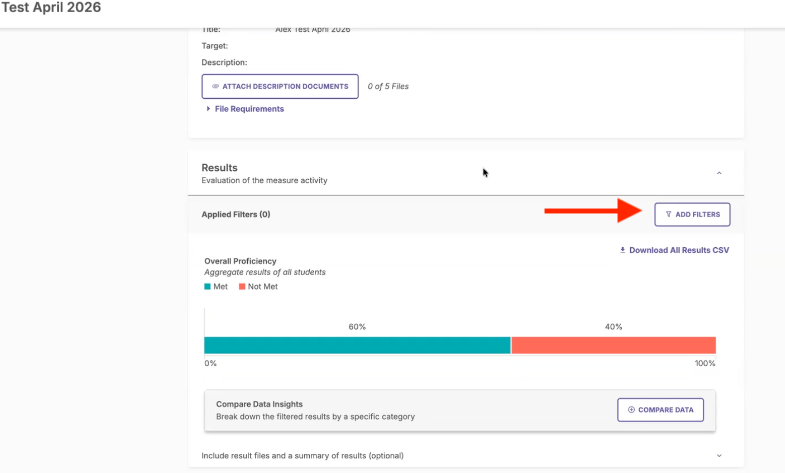This screenshot has width=785, height=473.
Task: Click the 0% axis label
Action: 210,363
